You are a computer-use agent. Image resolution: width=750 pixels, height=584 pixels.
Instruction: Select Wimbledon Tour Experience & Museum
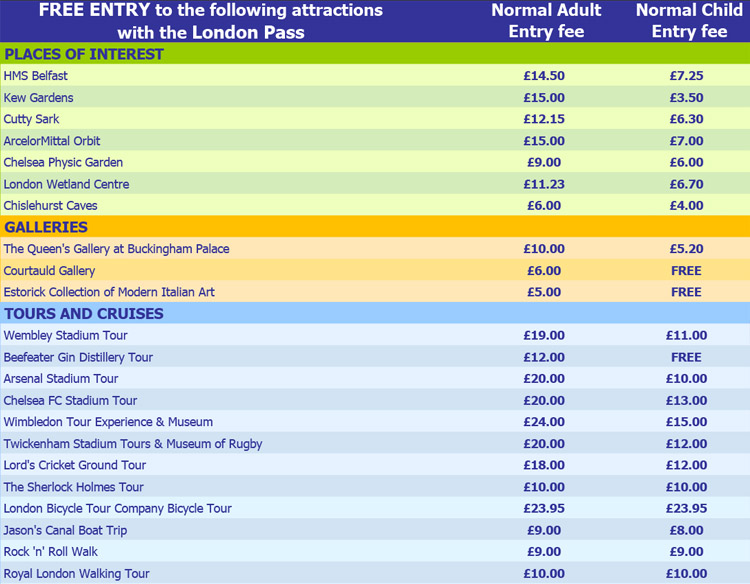coord(108,422)
